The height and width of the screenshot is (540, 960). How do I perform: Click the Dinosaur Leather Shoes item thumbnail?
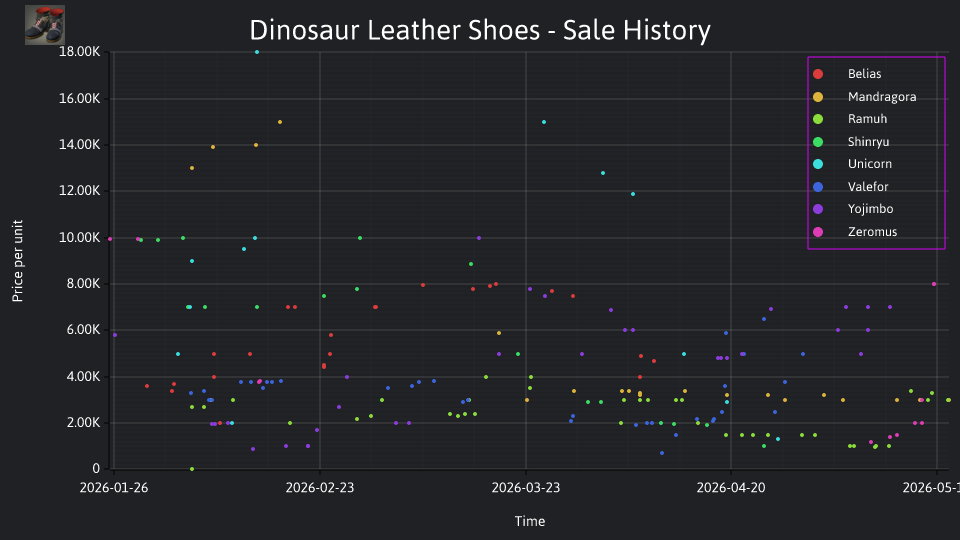click(45, 25)
